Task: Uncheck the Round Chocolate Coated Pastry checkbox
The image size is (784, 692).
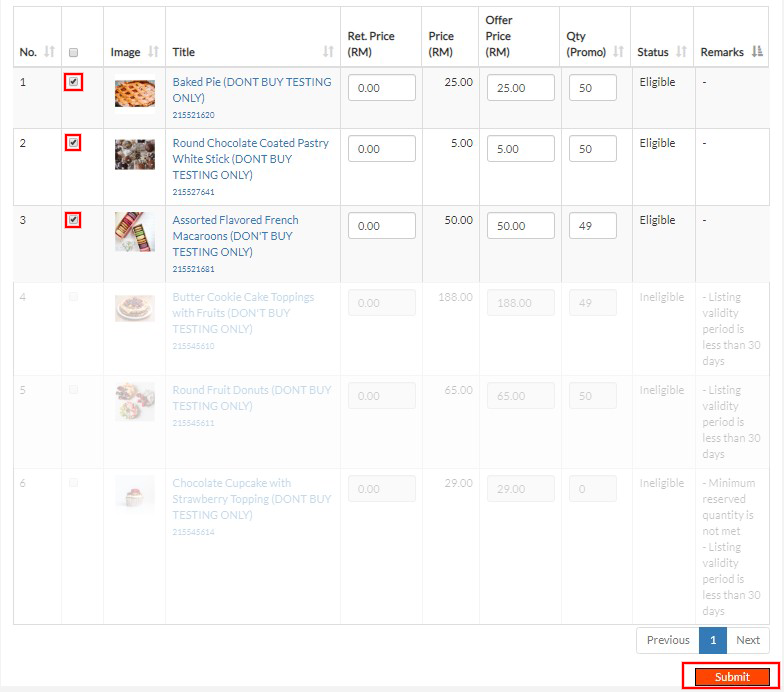Action: pyautogui.click(x=74, y=142)
